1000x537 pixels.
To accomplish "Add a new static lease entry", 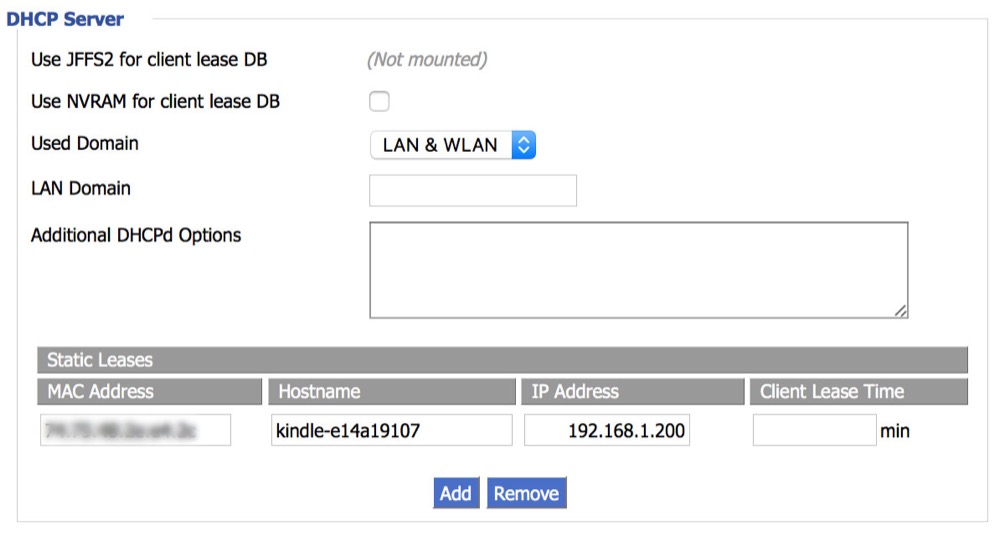I will pyautogui.click(x=456, y=493).
